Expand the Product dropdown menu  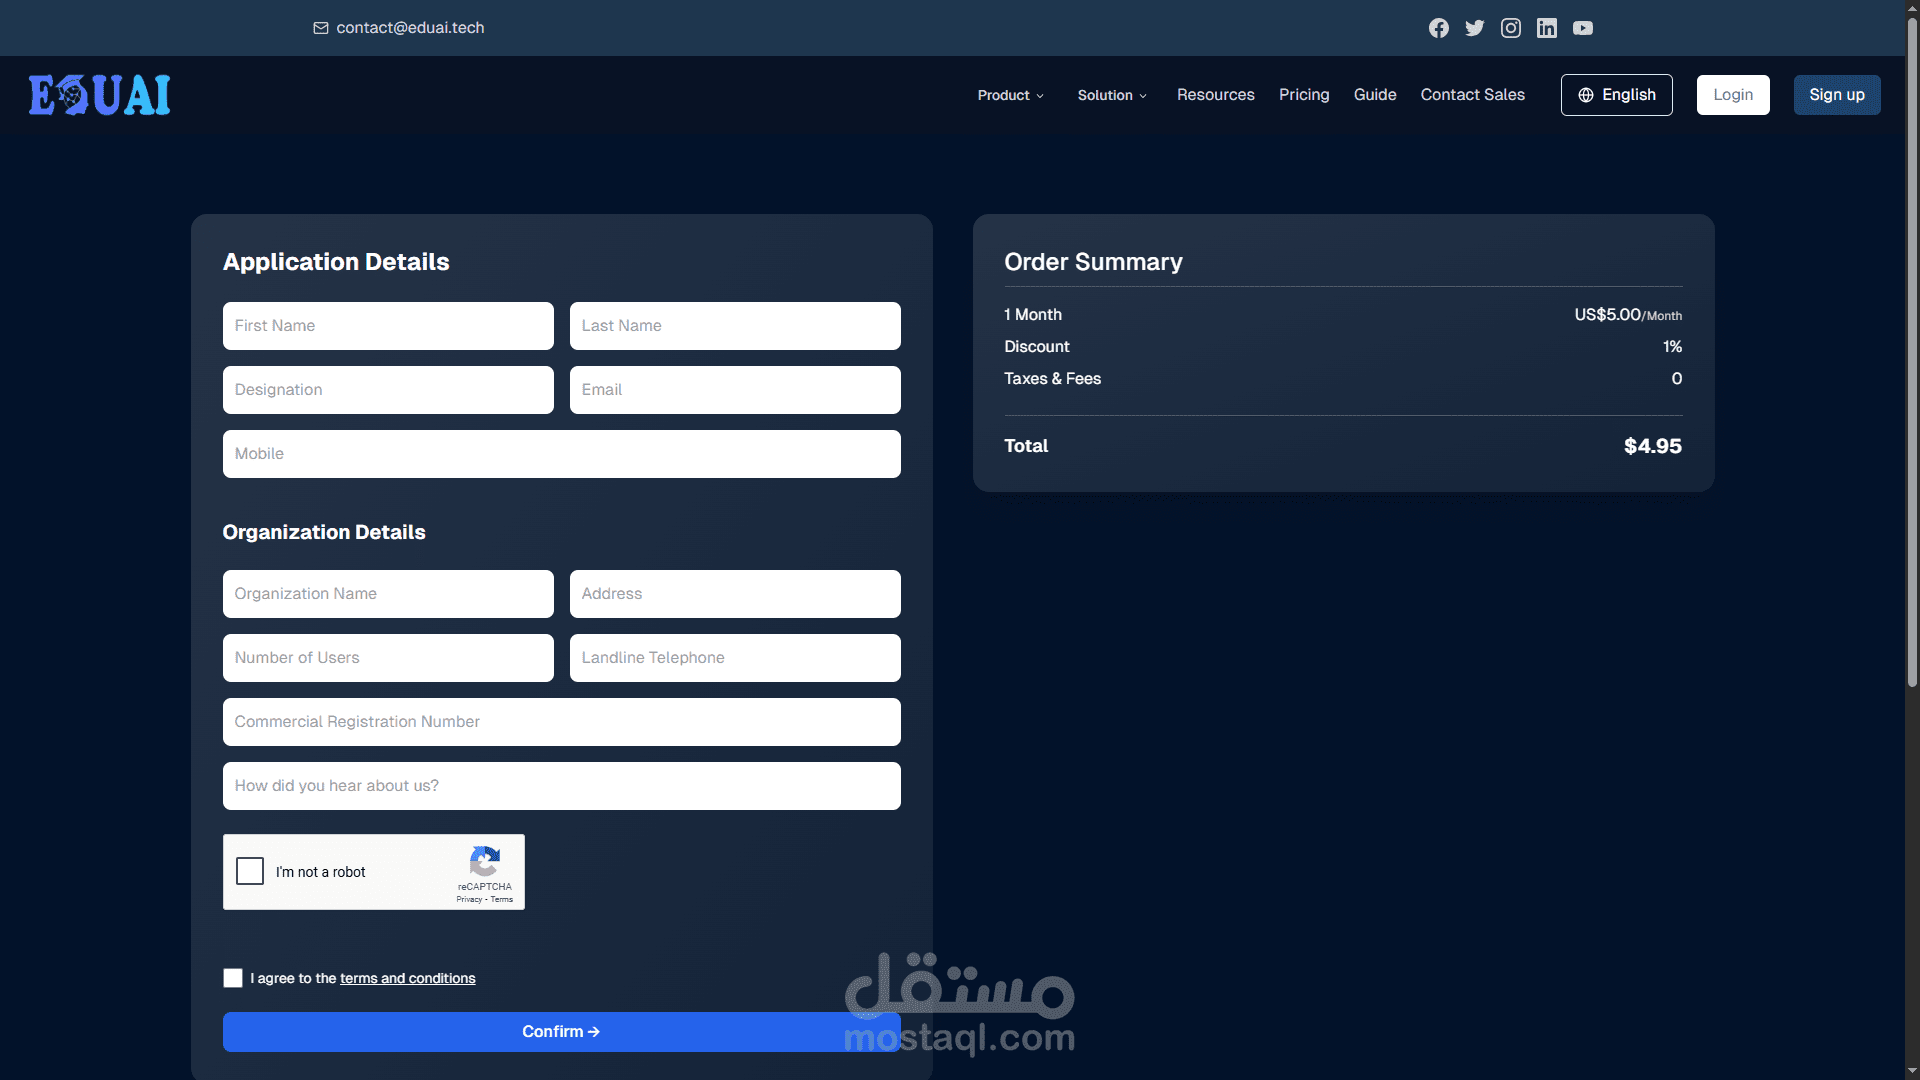tap(1010, 95)
